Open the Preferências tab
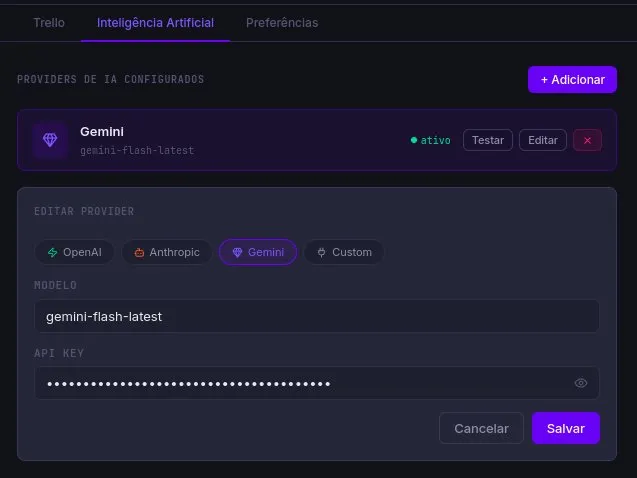 click(x=282, y=23)
